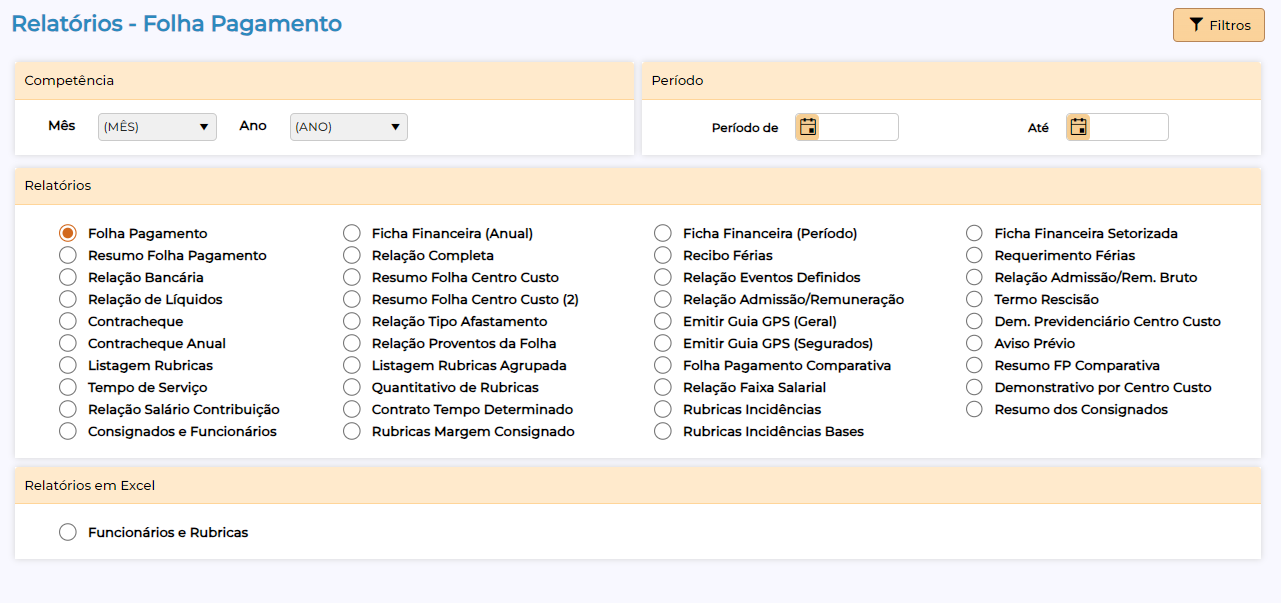1281x603 pixels.
Task: Choose Folha Pagamento Comparativa option
Action: [x=663, y=365]
